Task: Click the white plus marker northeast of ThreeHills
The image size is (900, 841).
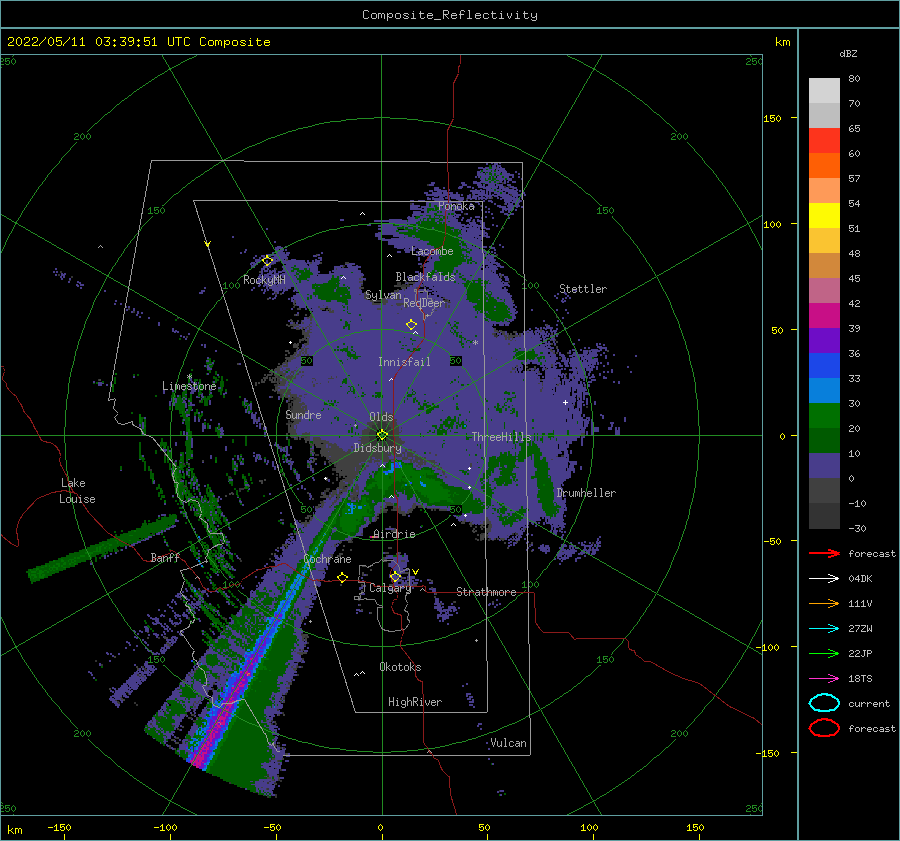Action: [x=565, y=402]
